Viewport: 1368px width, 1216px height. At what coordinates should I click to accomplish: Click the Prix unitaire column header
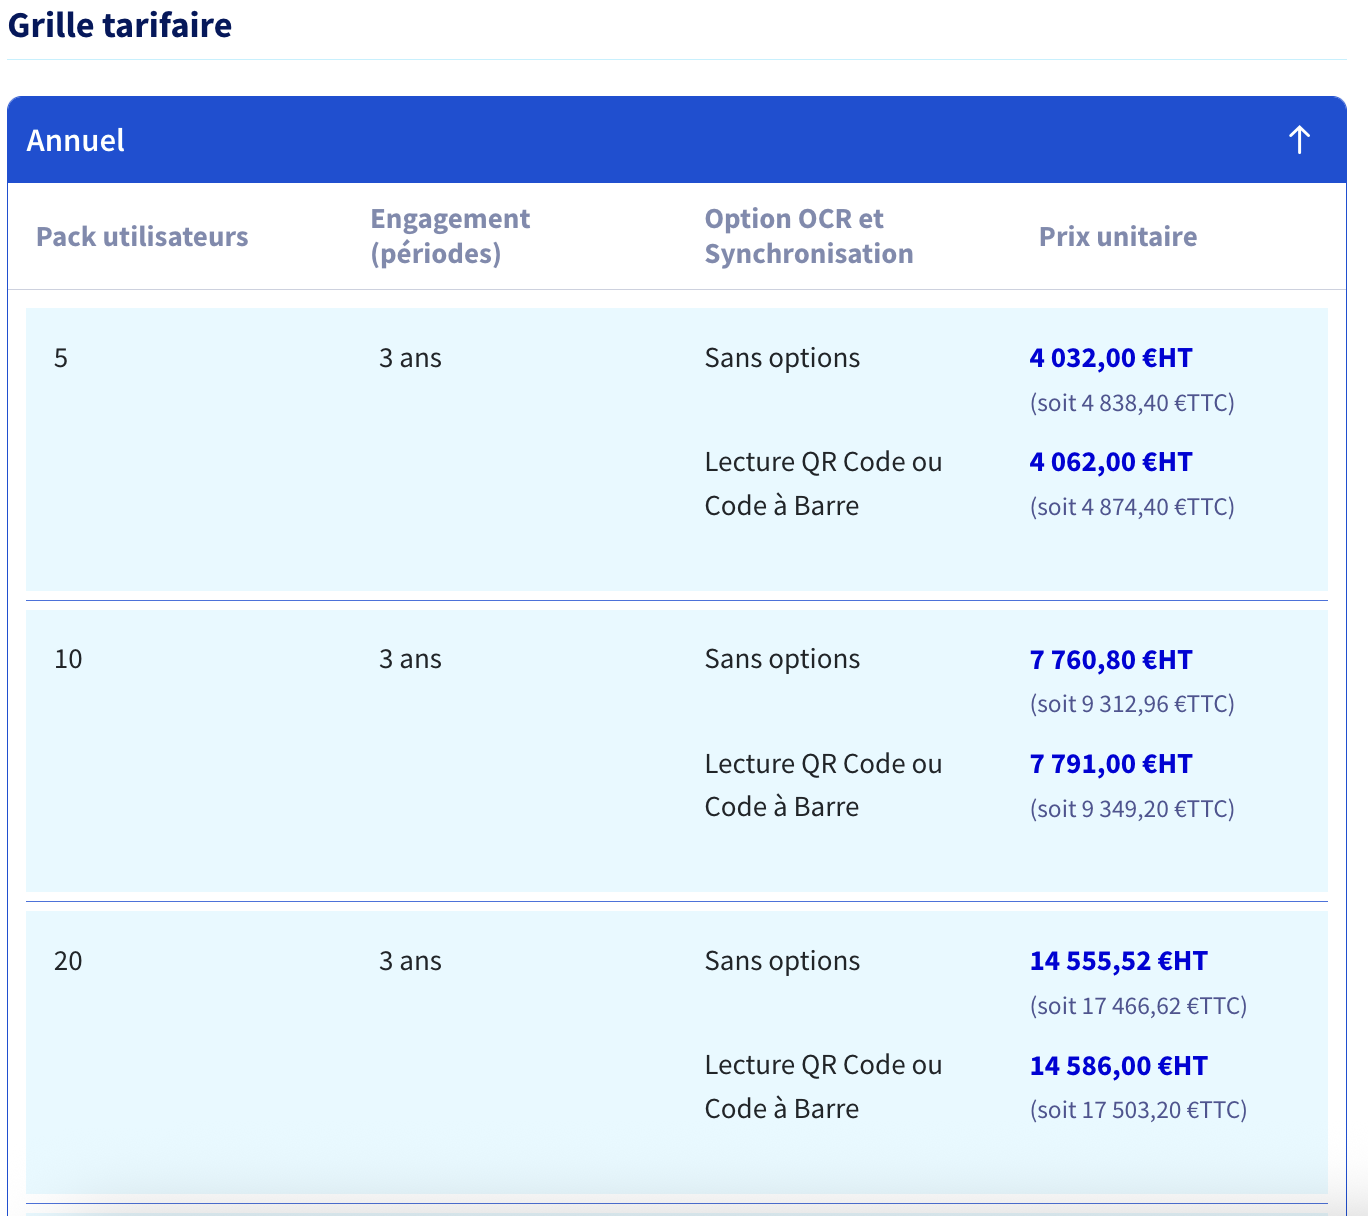click(x=1118, y=237)
